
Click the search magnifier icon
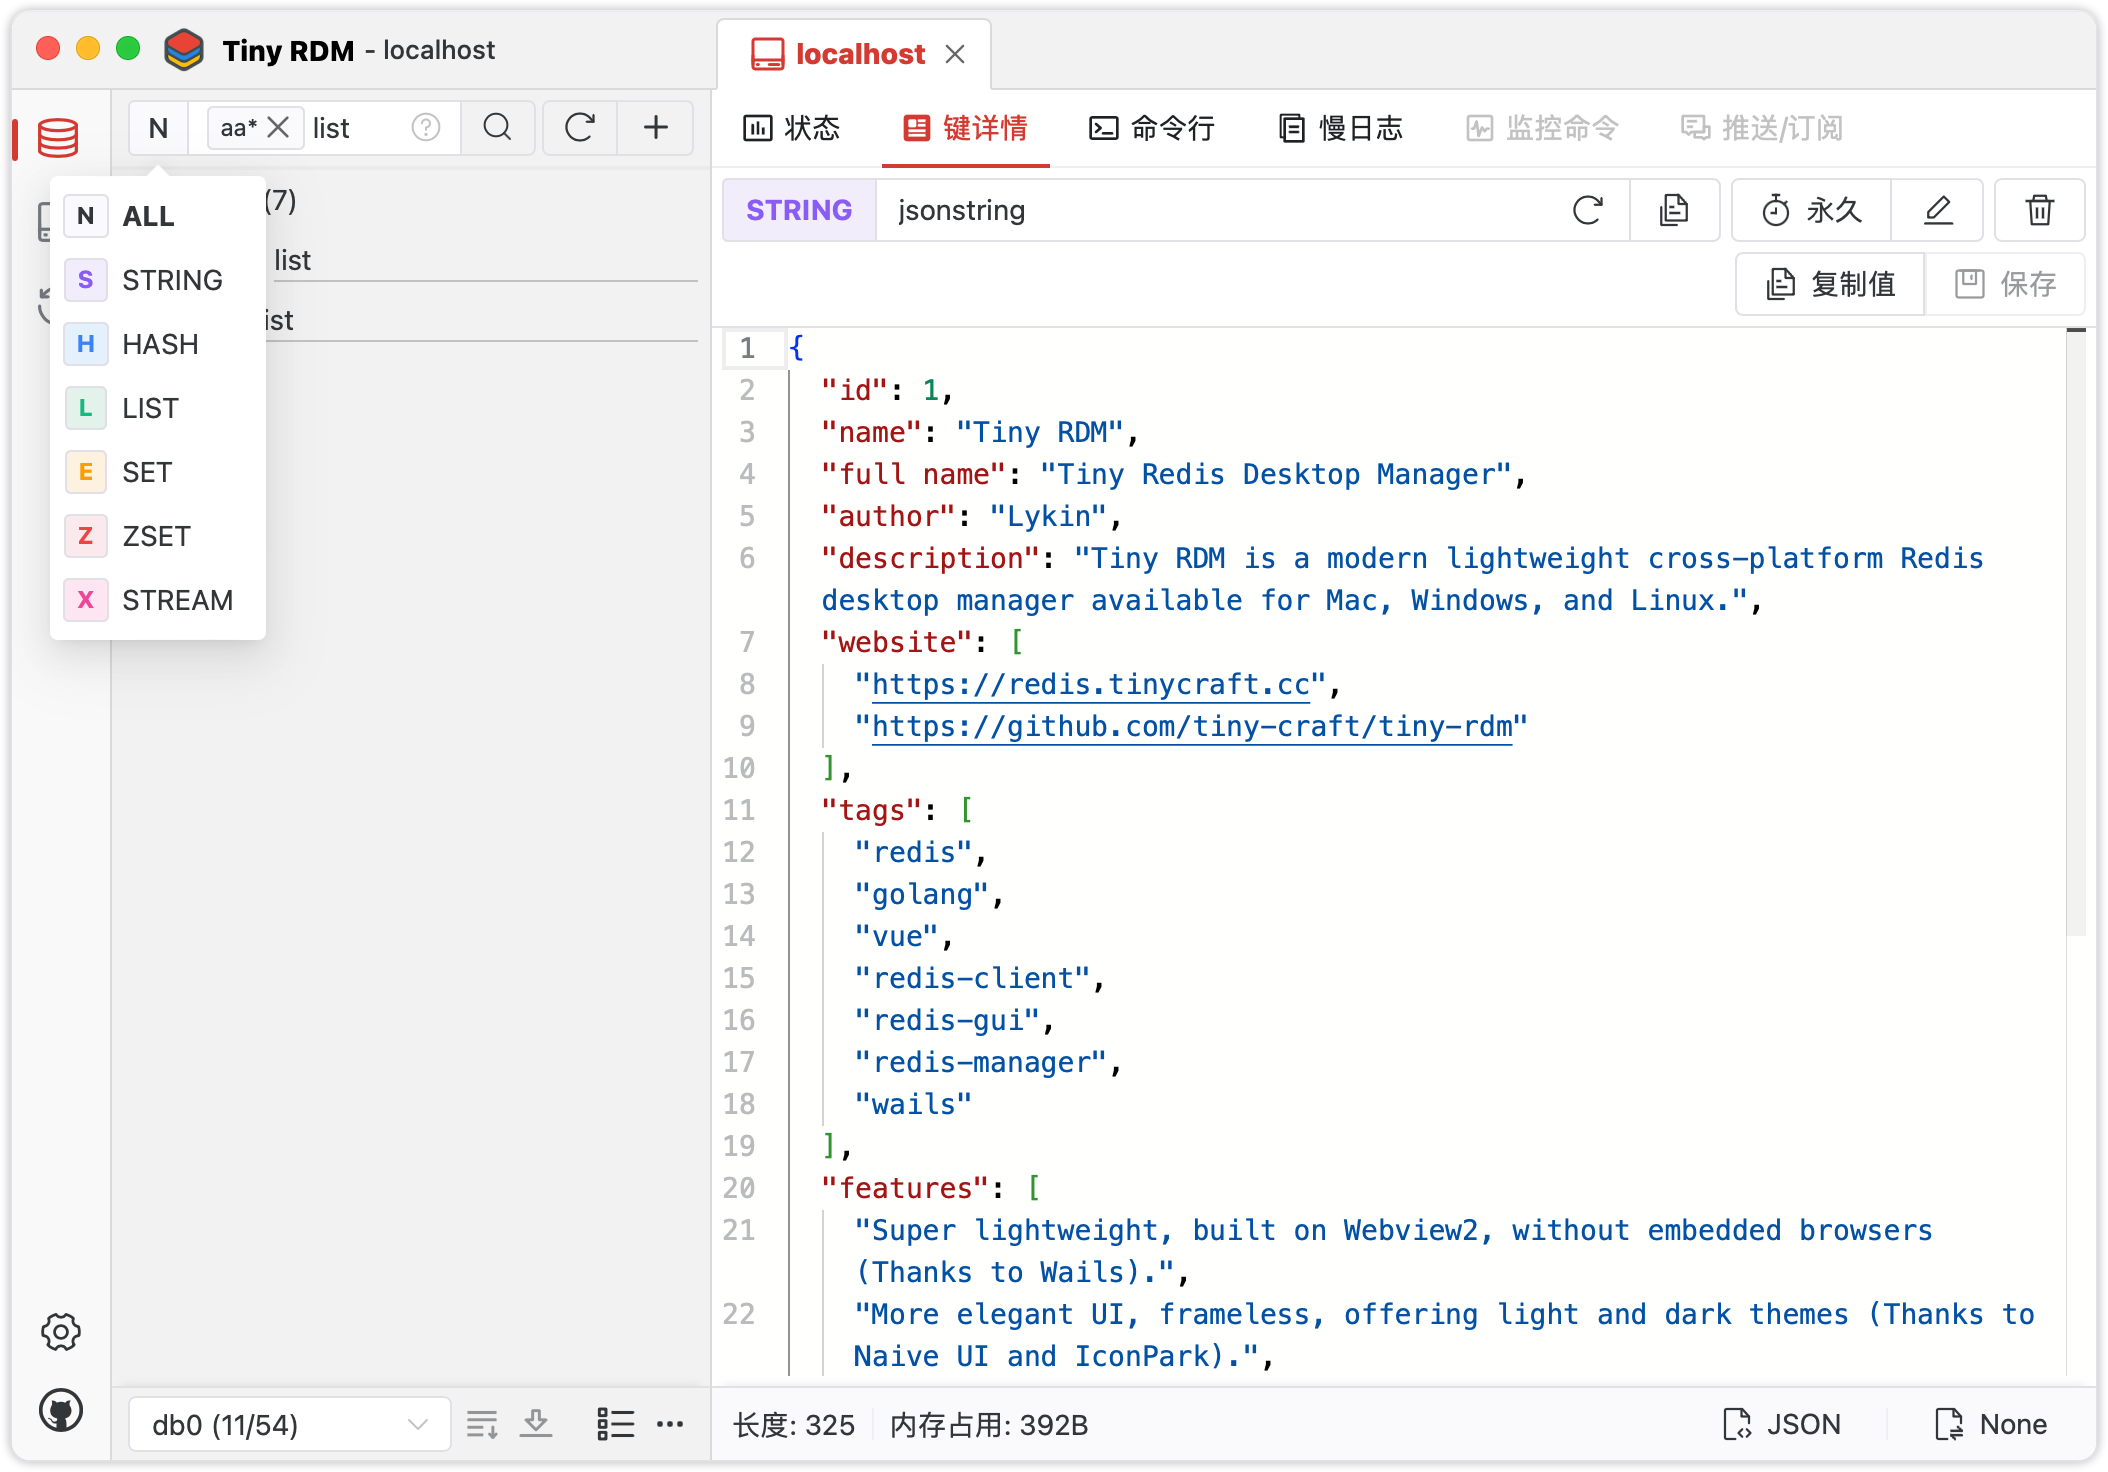(x=497, y=128)
